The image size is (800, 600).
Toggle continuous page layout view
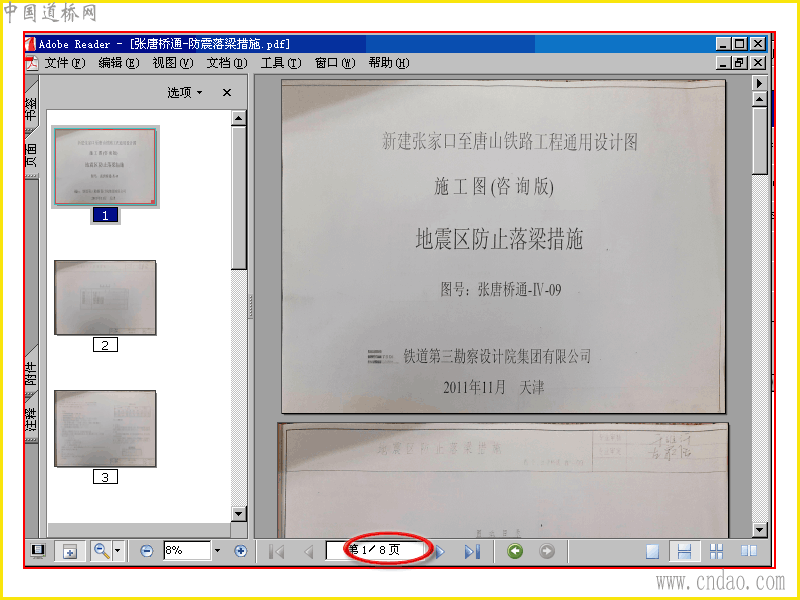(x=684, y=552)
